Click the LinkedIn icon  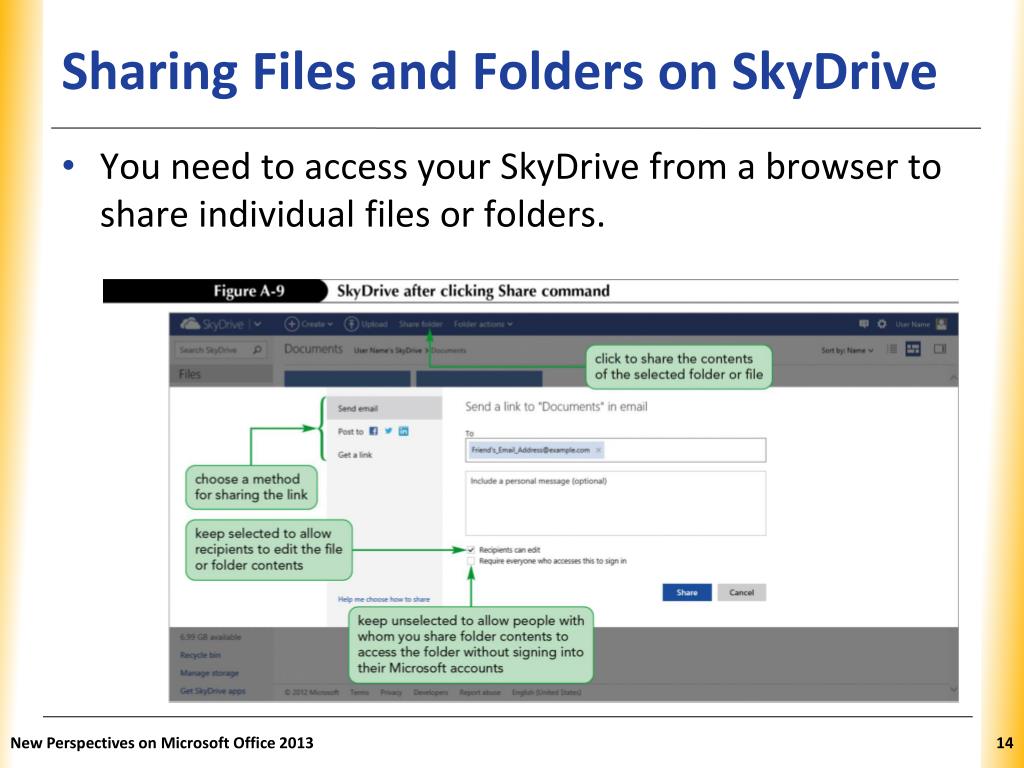(x=404, y=431)
